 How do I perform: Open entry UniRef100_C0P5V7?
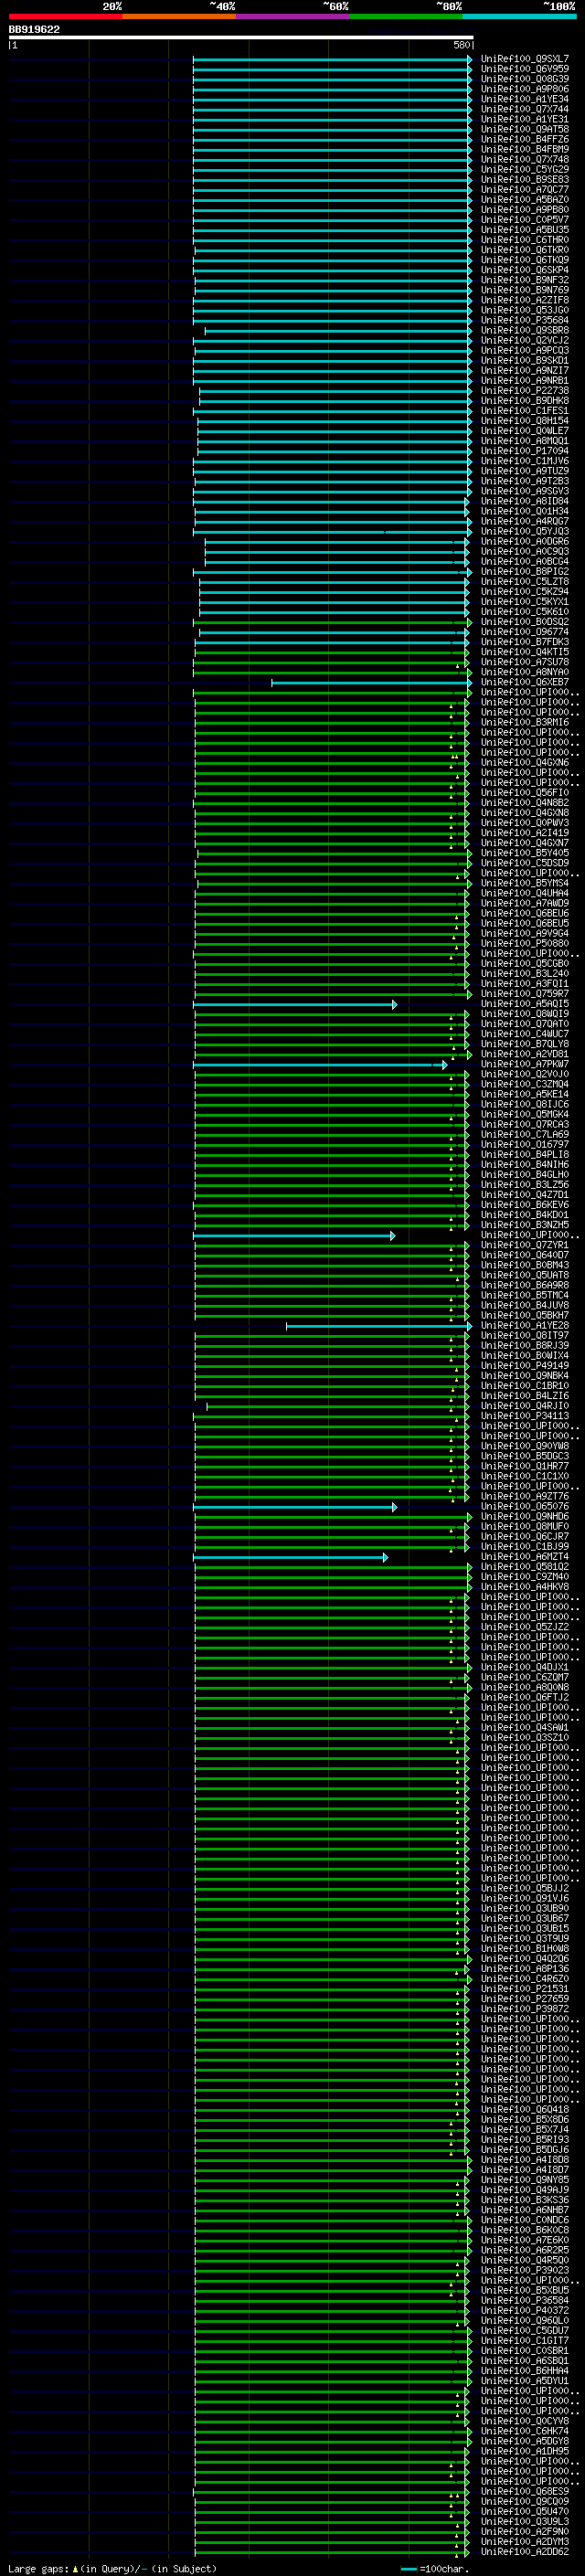[x=524, y=220]
